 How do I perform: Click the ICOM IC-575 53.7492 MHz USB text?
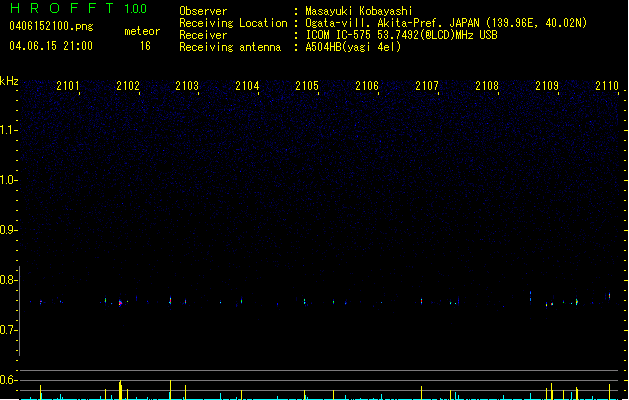(x=401, y=35)
